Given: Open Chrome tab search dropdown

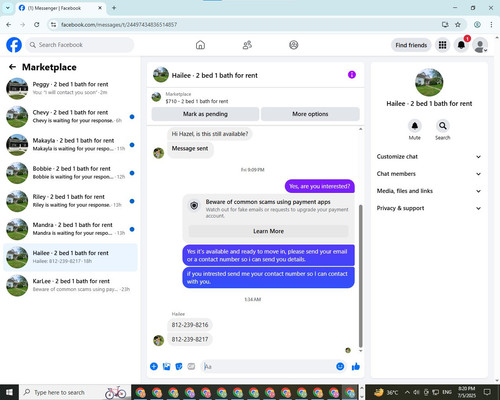Looking at the screenshot, I should pyautogui.click(x=8, y=8).
